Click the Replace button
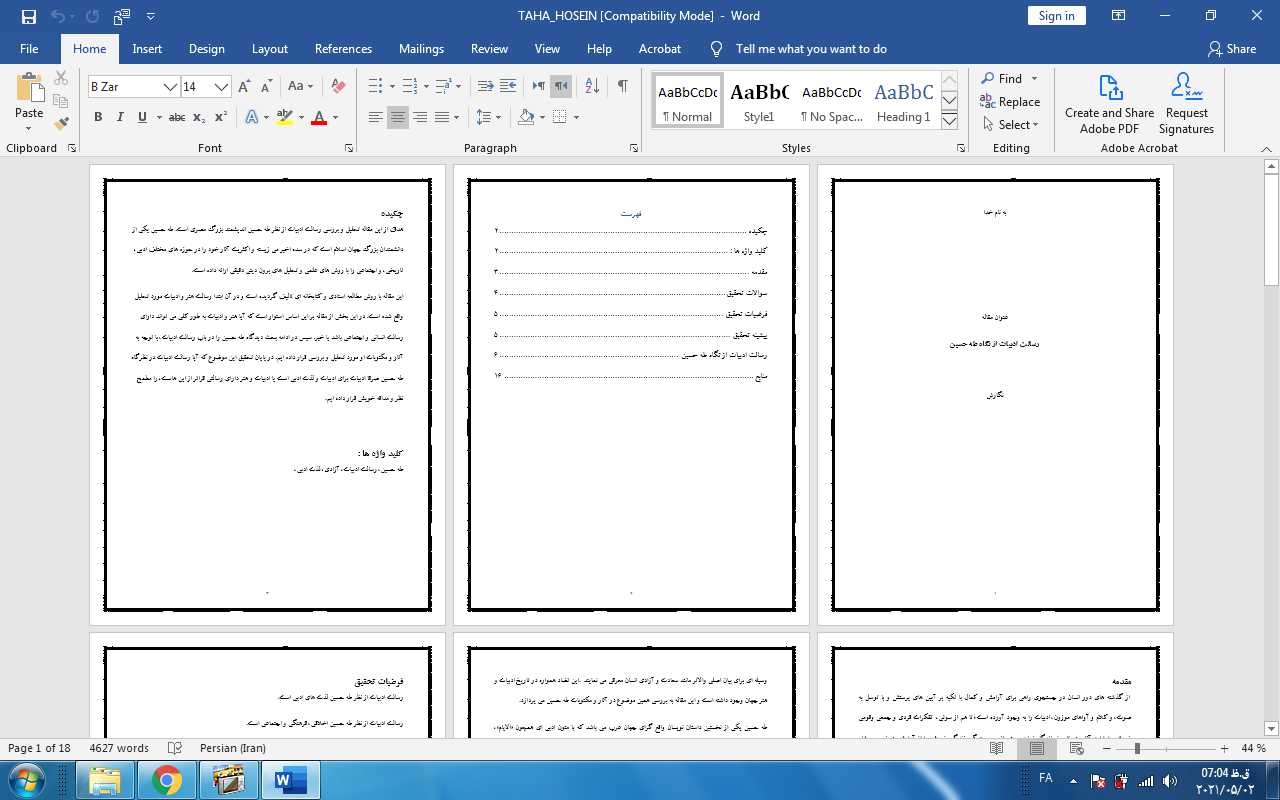The width and height of the screenshot is (1280, 800). point(1010,102)
